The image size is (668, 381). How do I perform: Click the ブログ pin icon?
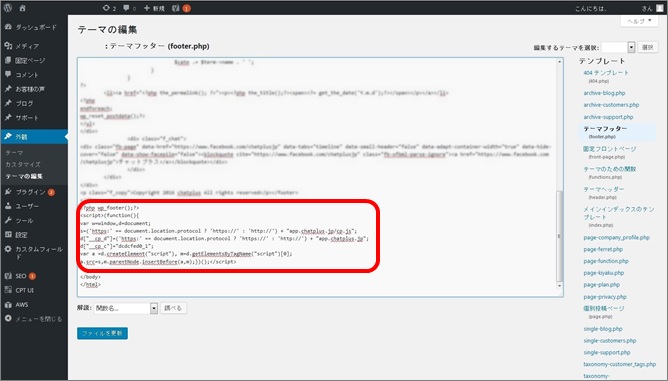point(8,103)
